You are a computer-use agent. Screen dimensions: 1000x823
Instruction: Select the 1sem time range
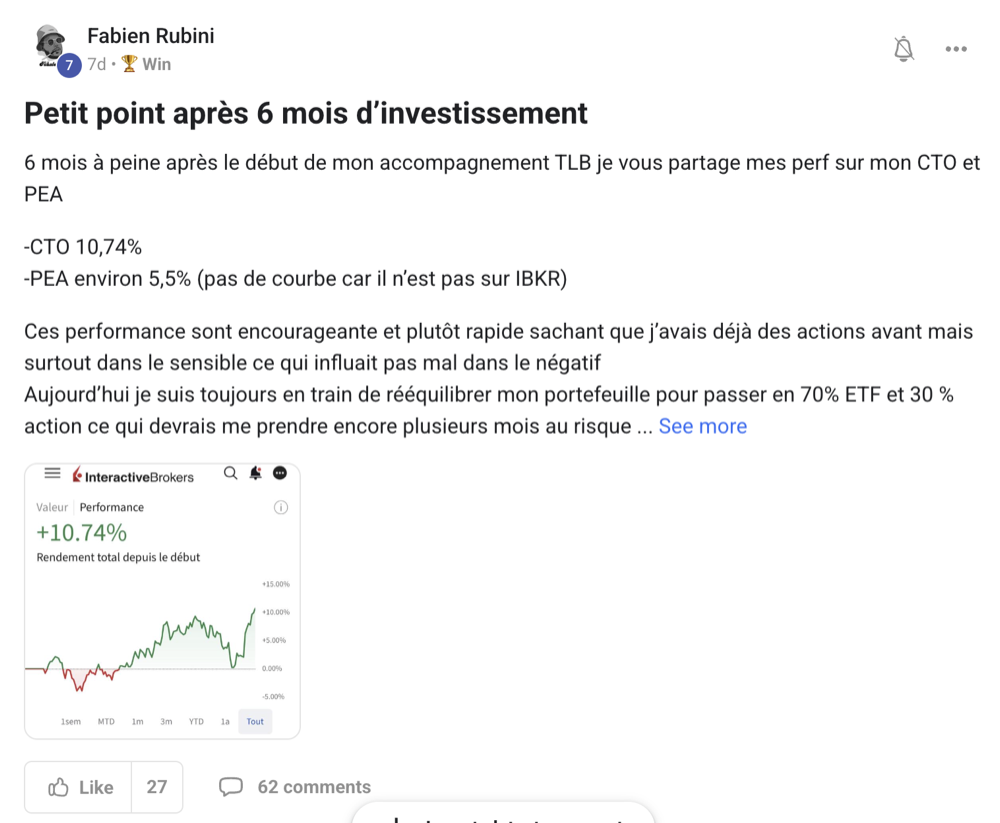(x=70, y=721)
